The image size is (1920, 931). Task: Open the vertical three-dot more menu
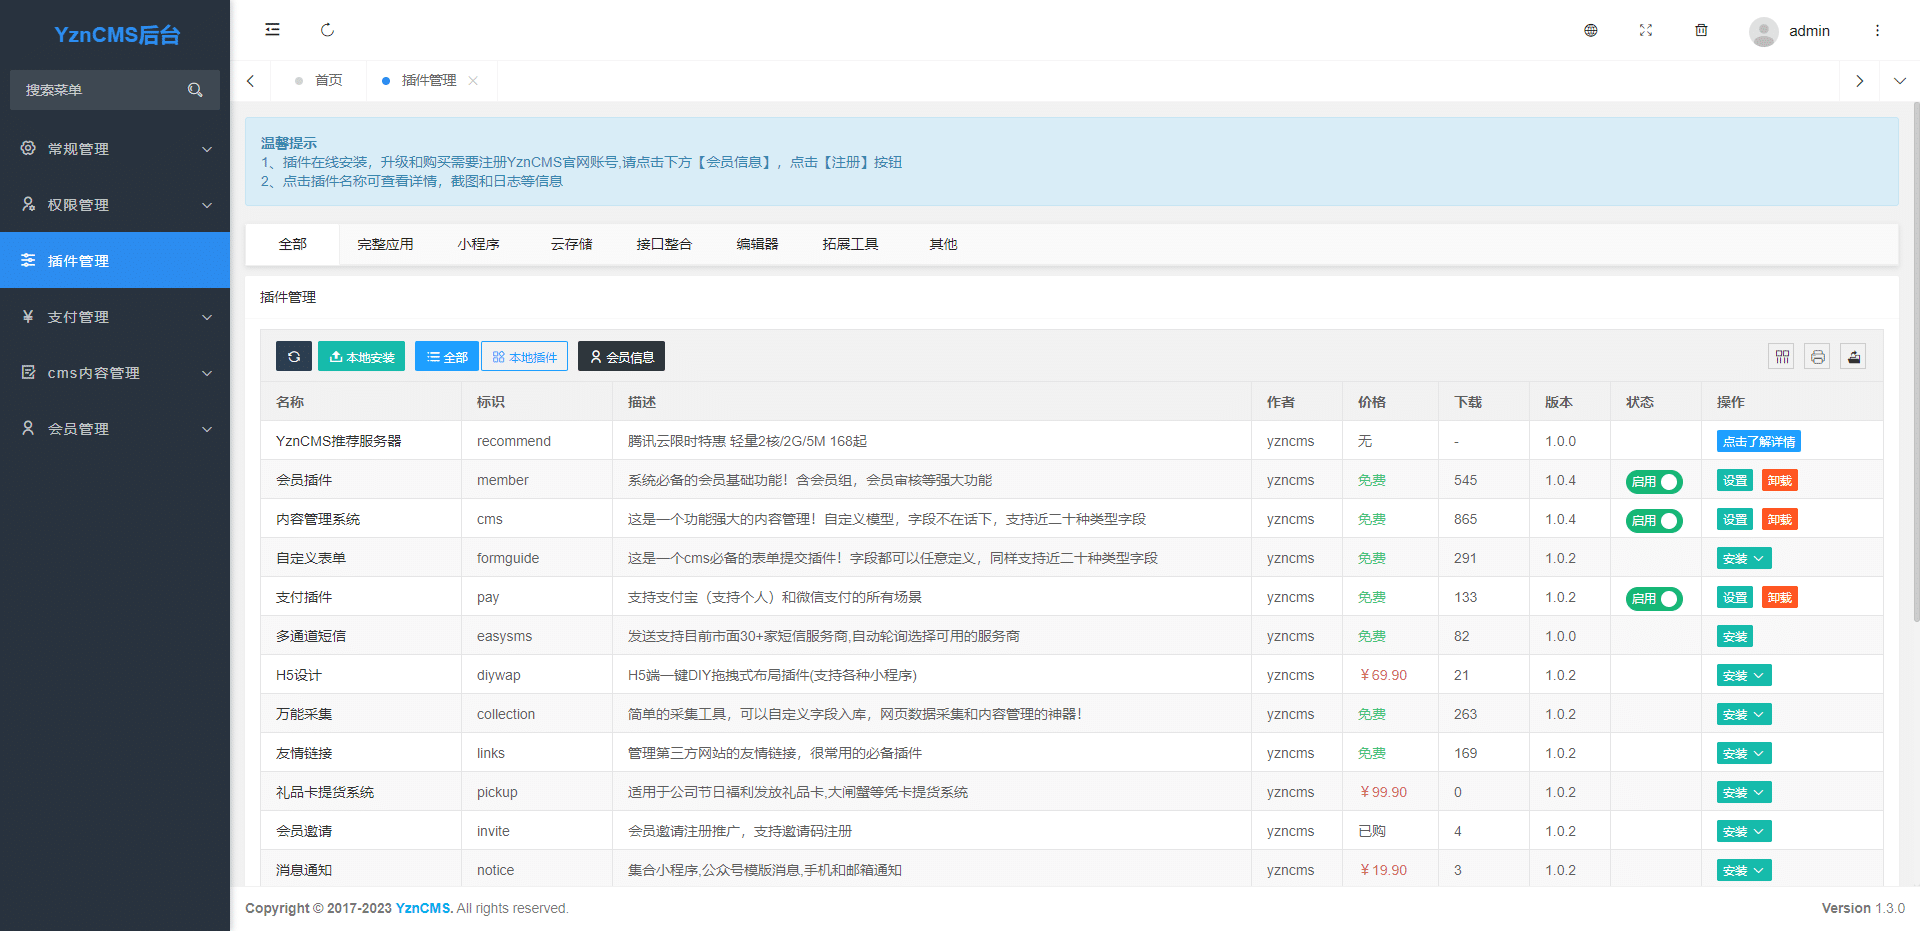point(1877,30)
